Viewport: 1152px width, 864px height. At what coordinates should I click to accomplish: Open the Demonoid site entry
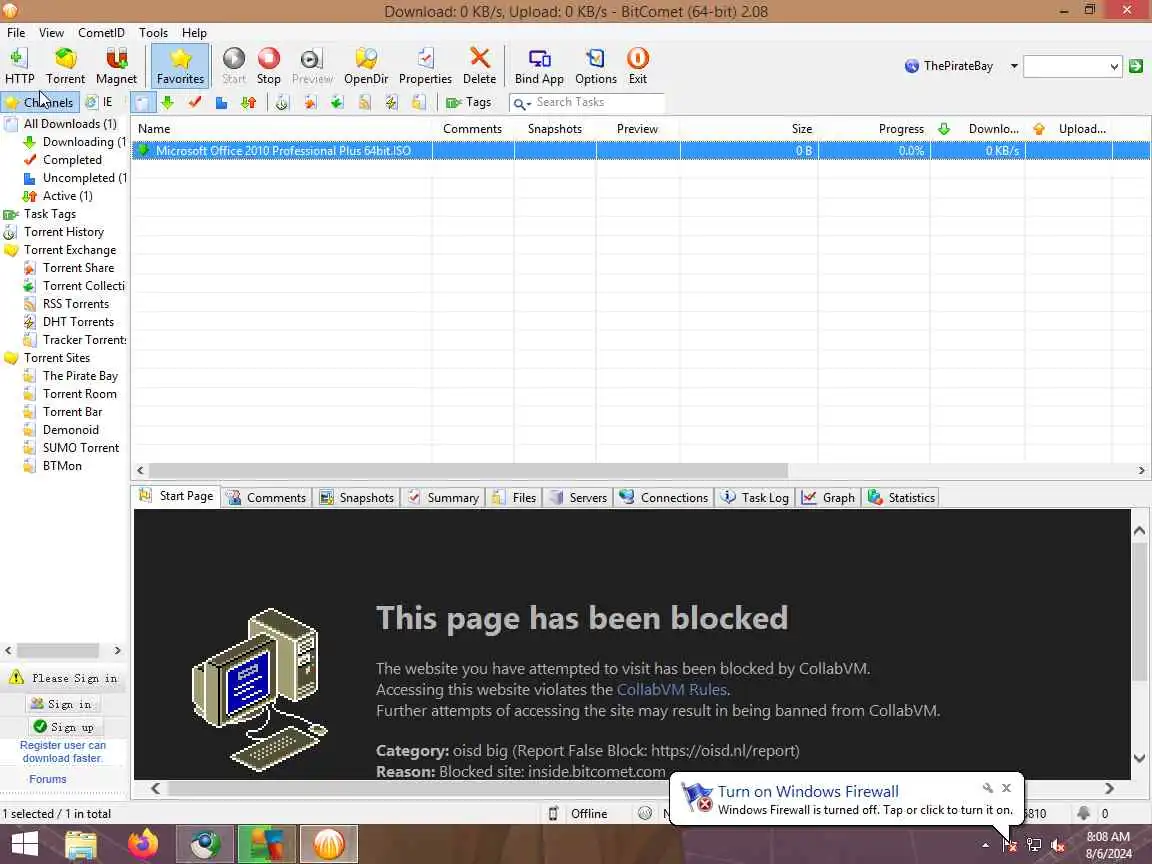[x=71, y=430]
